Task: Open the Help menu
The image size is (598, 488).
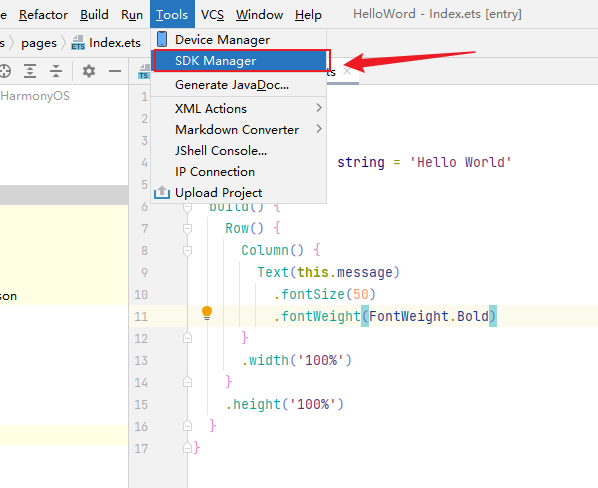Action: tap(308, 14)
